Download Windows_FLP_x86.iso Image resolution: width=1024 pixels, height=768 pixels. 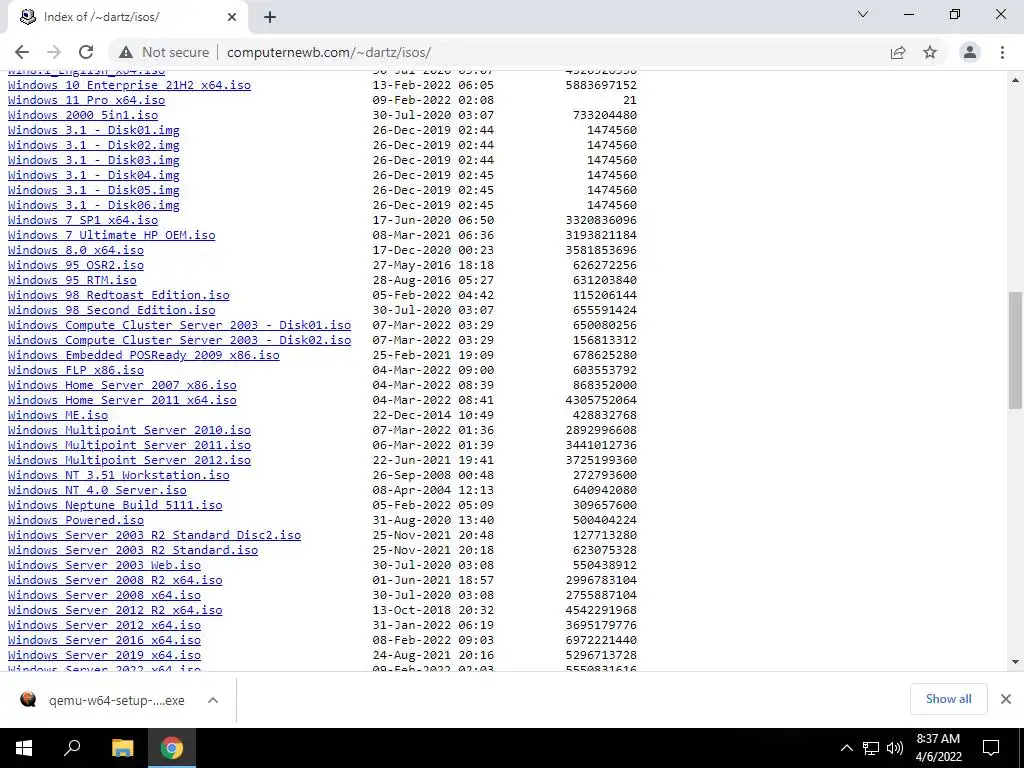(x=76, y=370)
